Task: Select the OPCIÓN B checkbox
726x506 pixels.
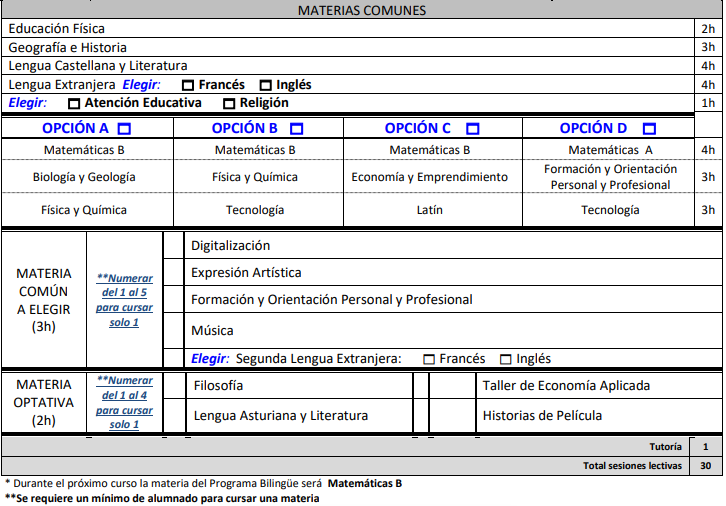Action: [x=296, y=129]
